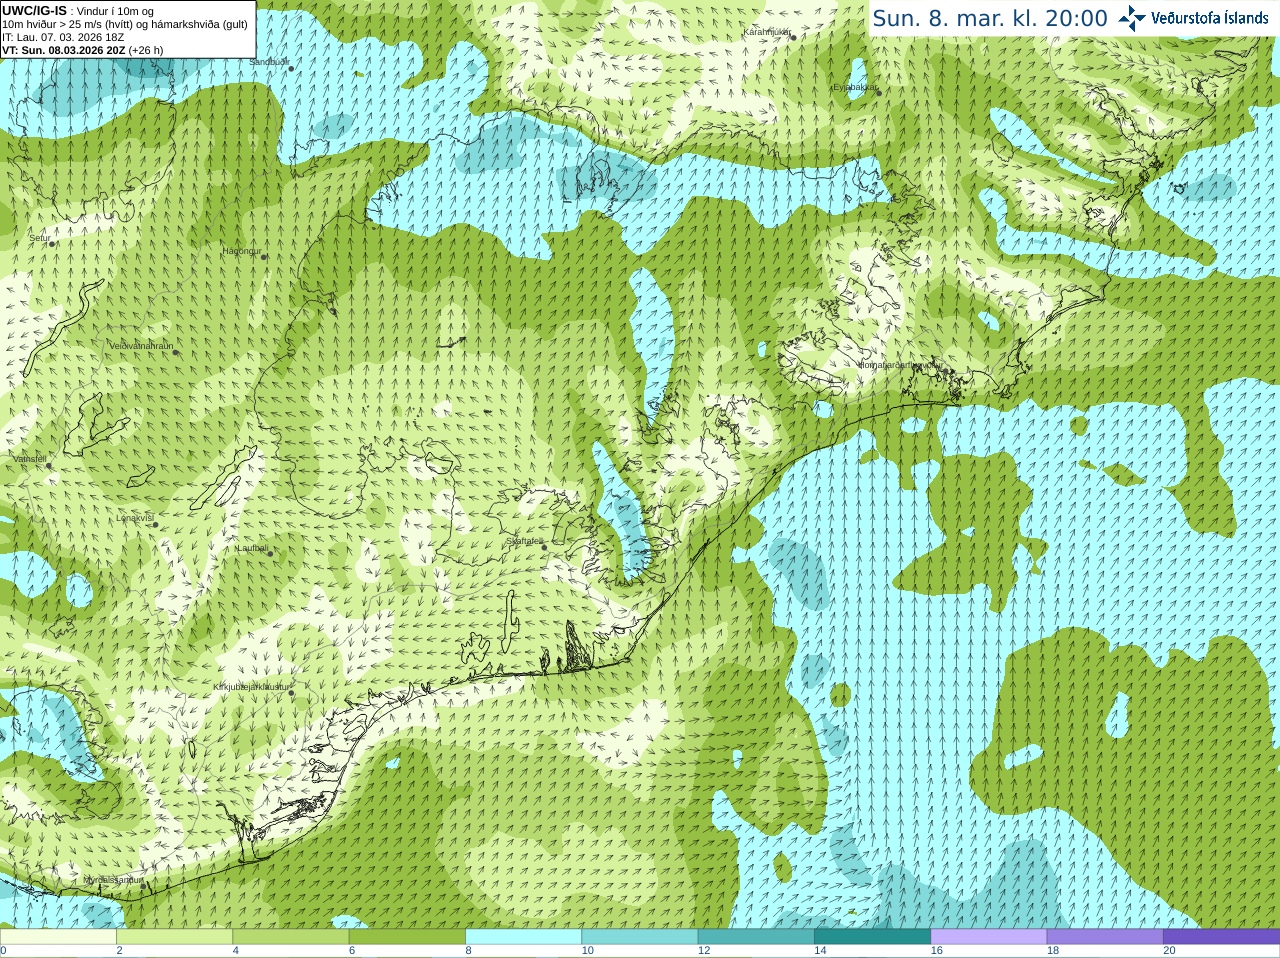Click the legend value 2

119,951
